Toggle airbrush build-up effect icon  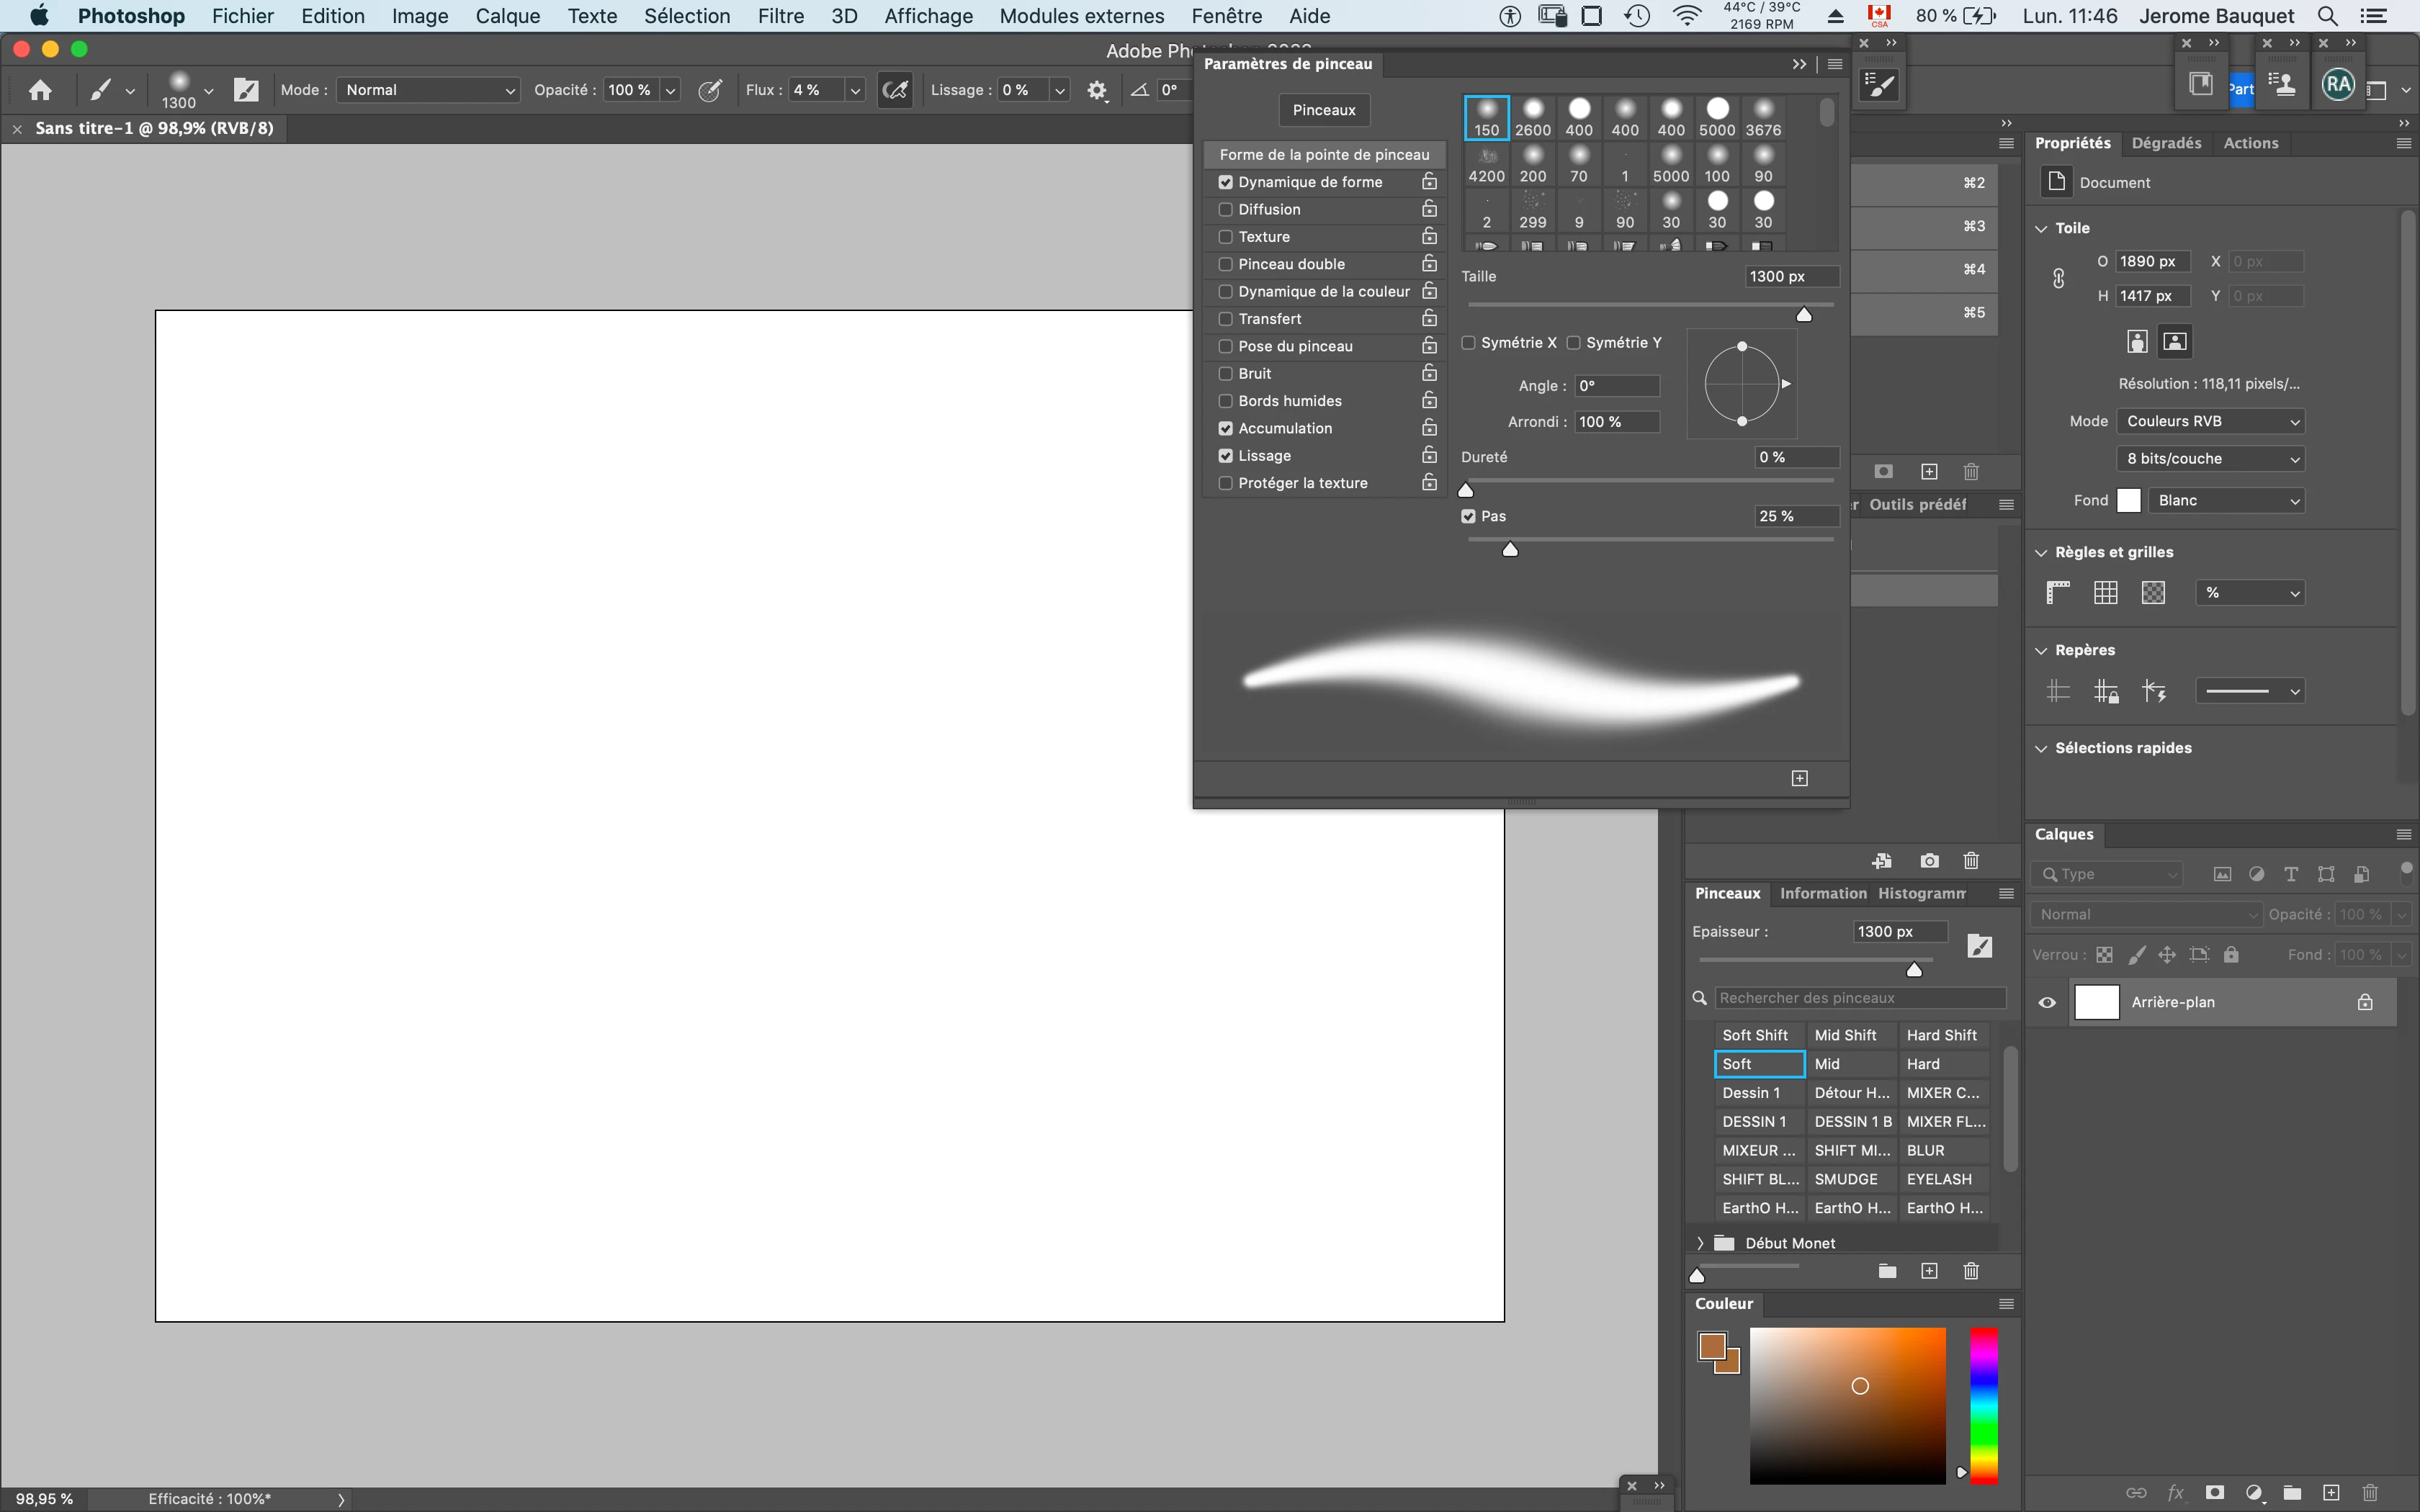tap(895, 90)
